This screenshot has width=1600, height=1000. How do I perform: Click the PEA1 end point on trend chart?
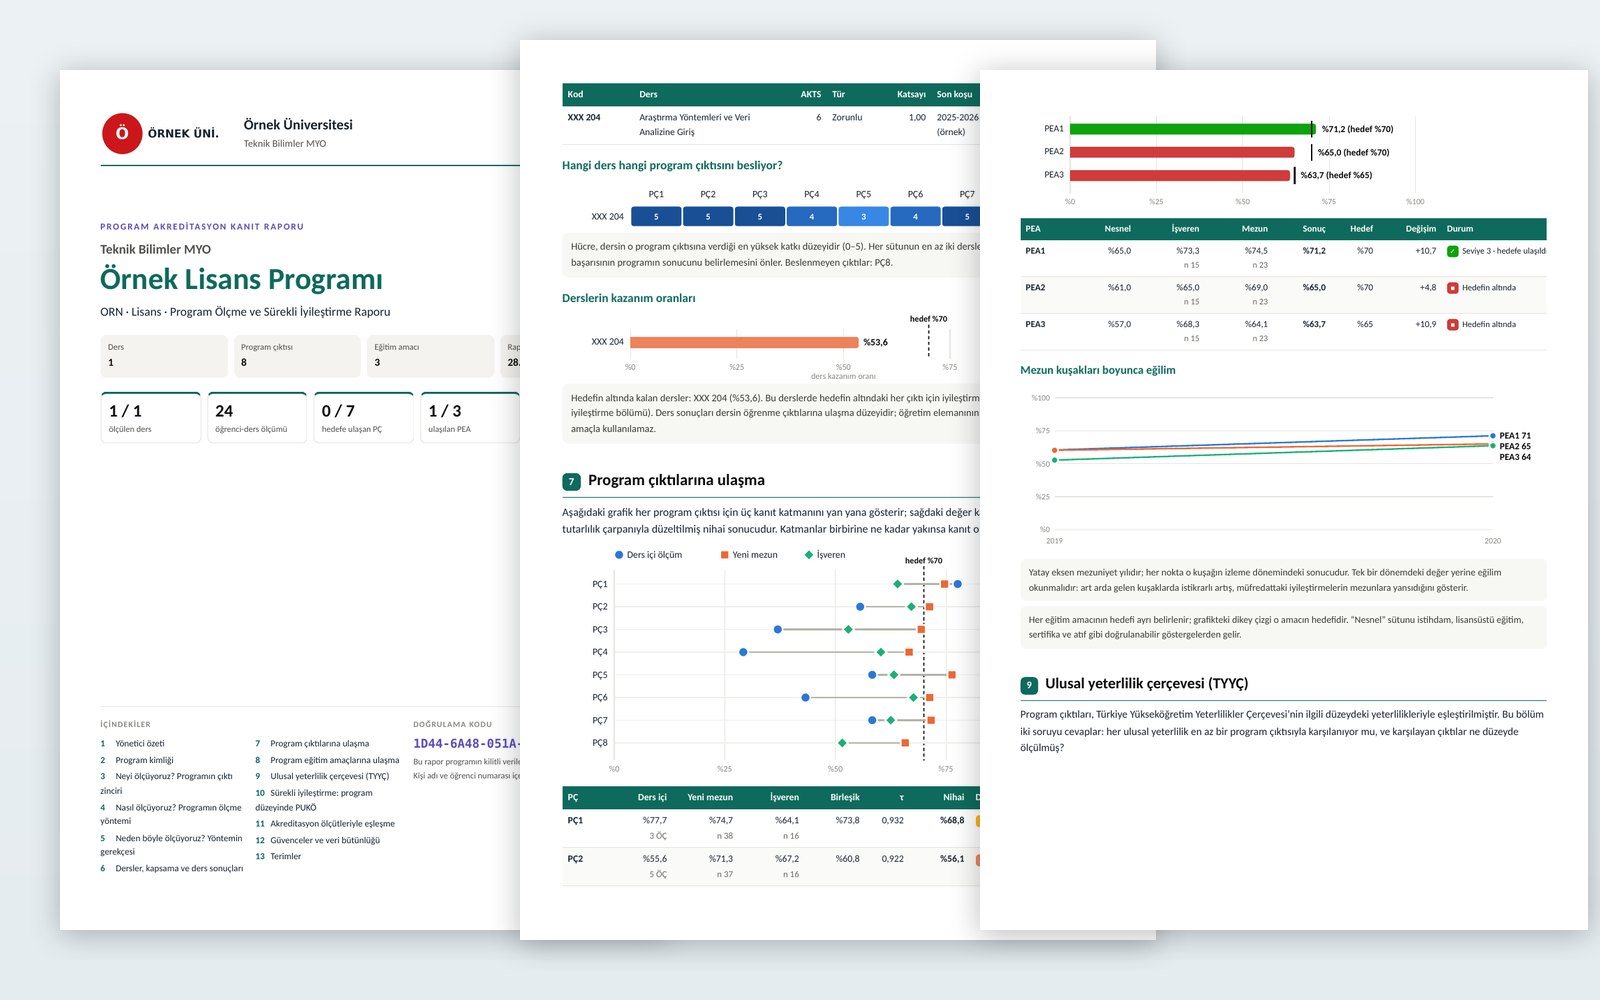tap(1493, 436)
